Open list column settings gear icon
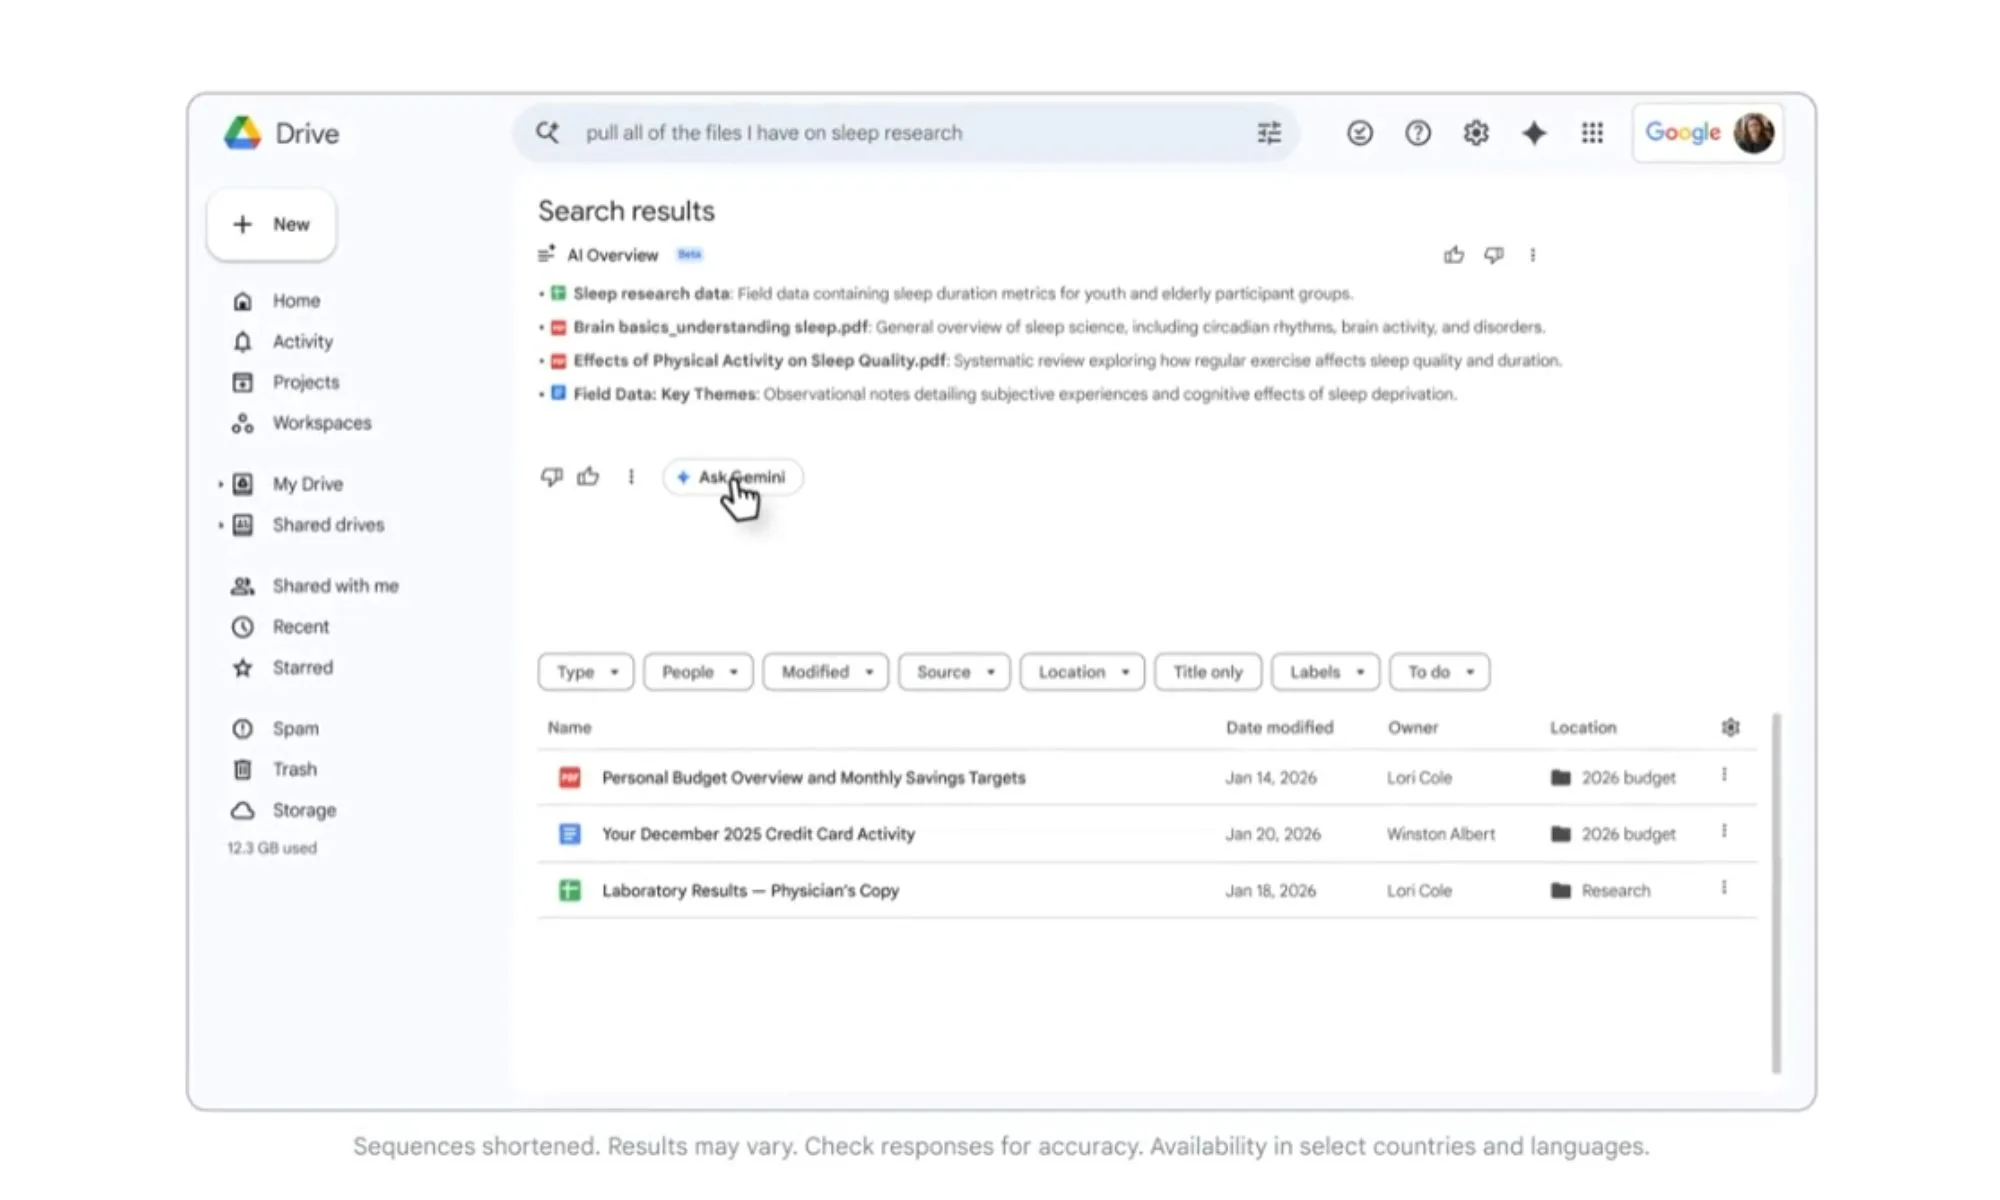2000x1200 pixels. click(x=1730, y=727)
